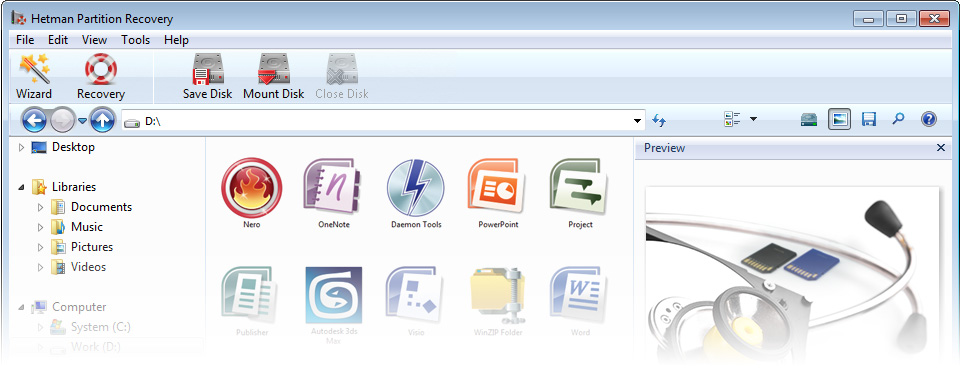Go back with the blue Back arrow
960x376 pixels.
34,120
